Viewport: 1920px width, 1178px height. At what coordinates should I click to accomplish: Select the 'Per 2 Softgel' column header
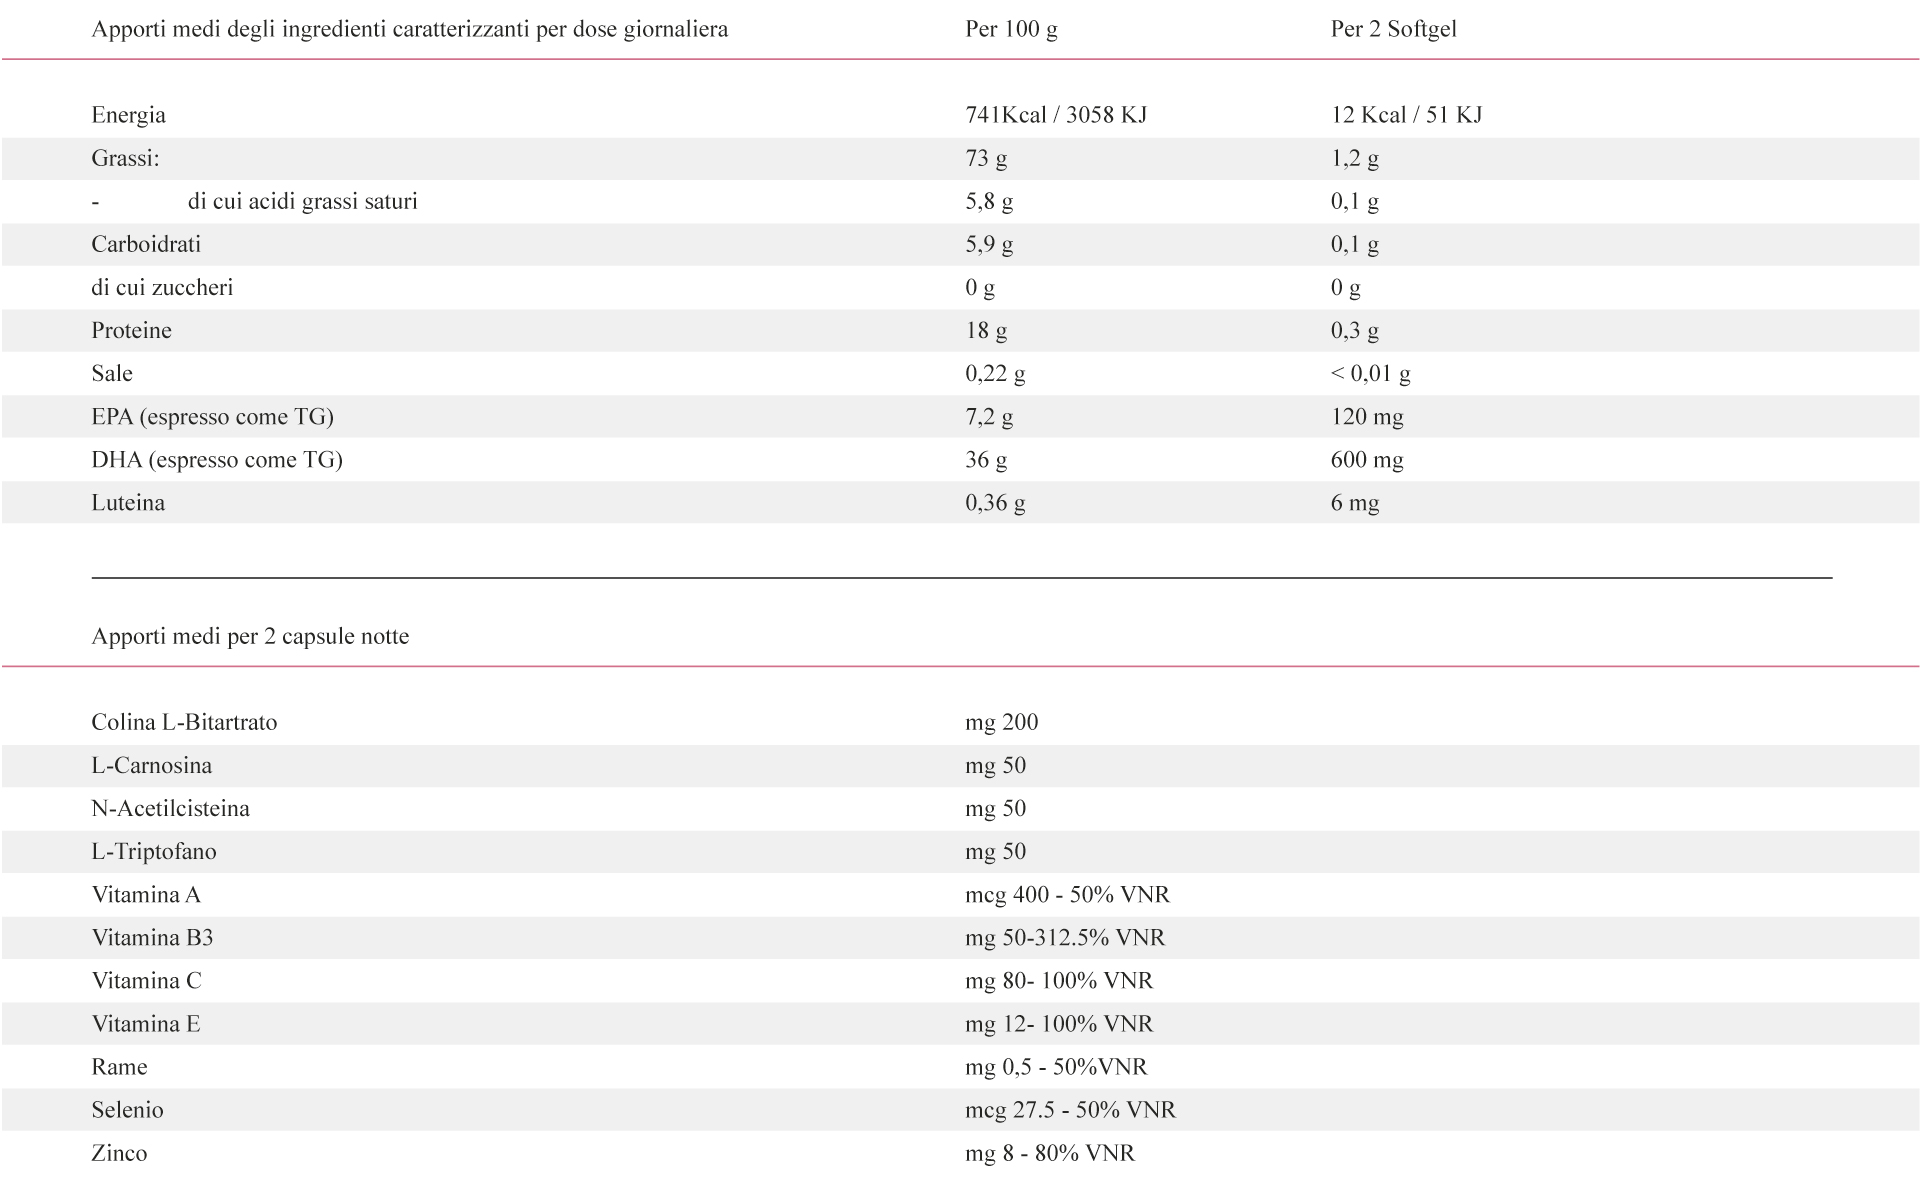1393,29
